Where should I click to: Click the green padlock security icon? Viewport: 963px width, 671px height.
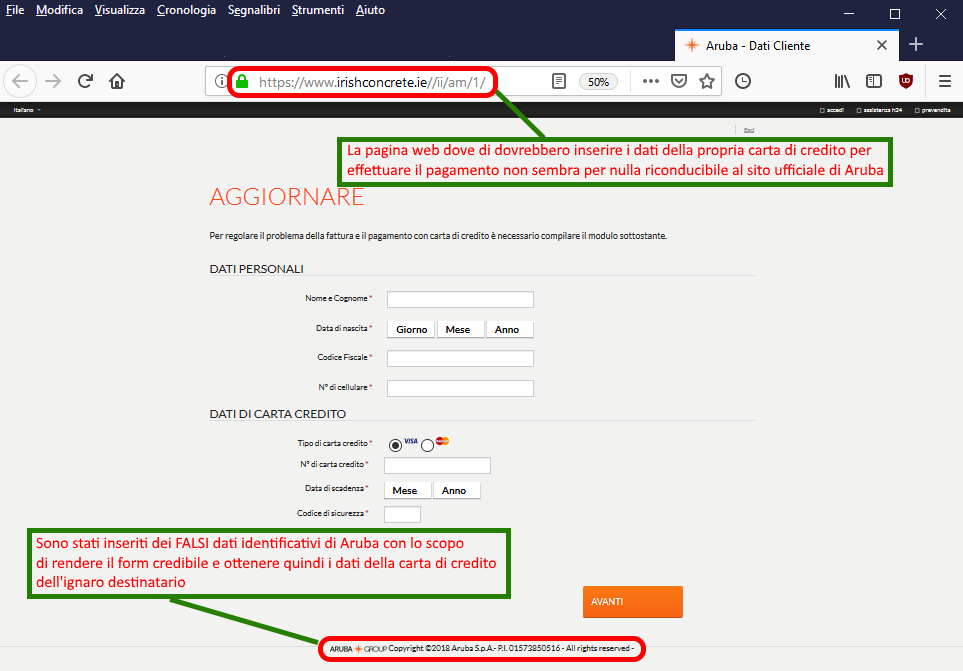pos(243,81)
